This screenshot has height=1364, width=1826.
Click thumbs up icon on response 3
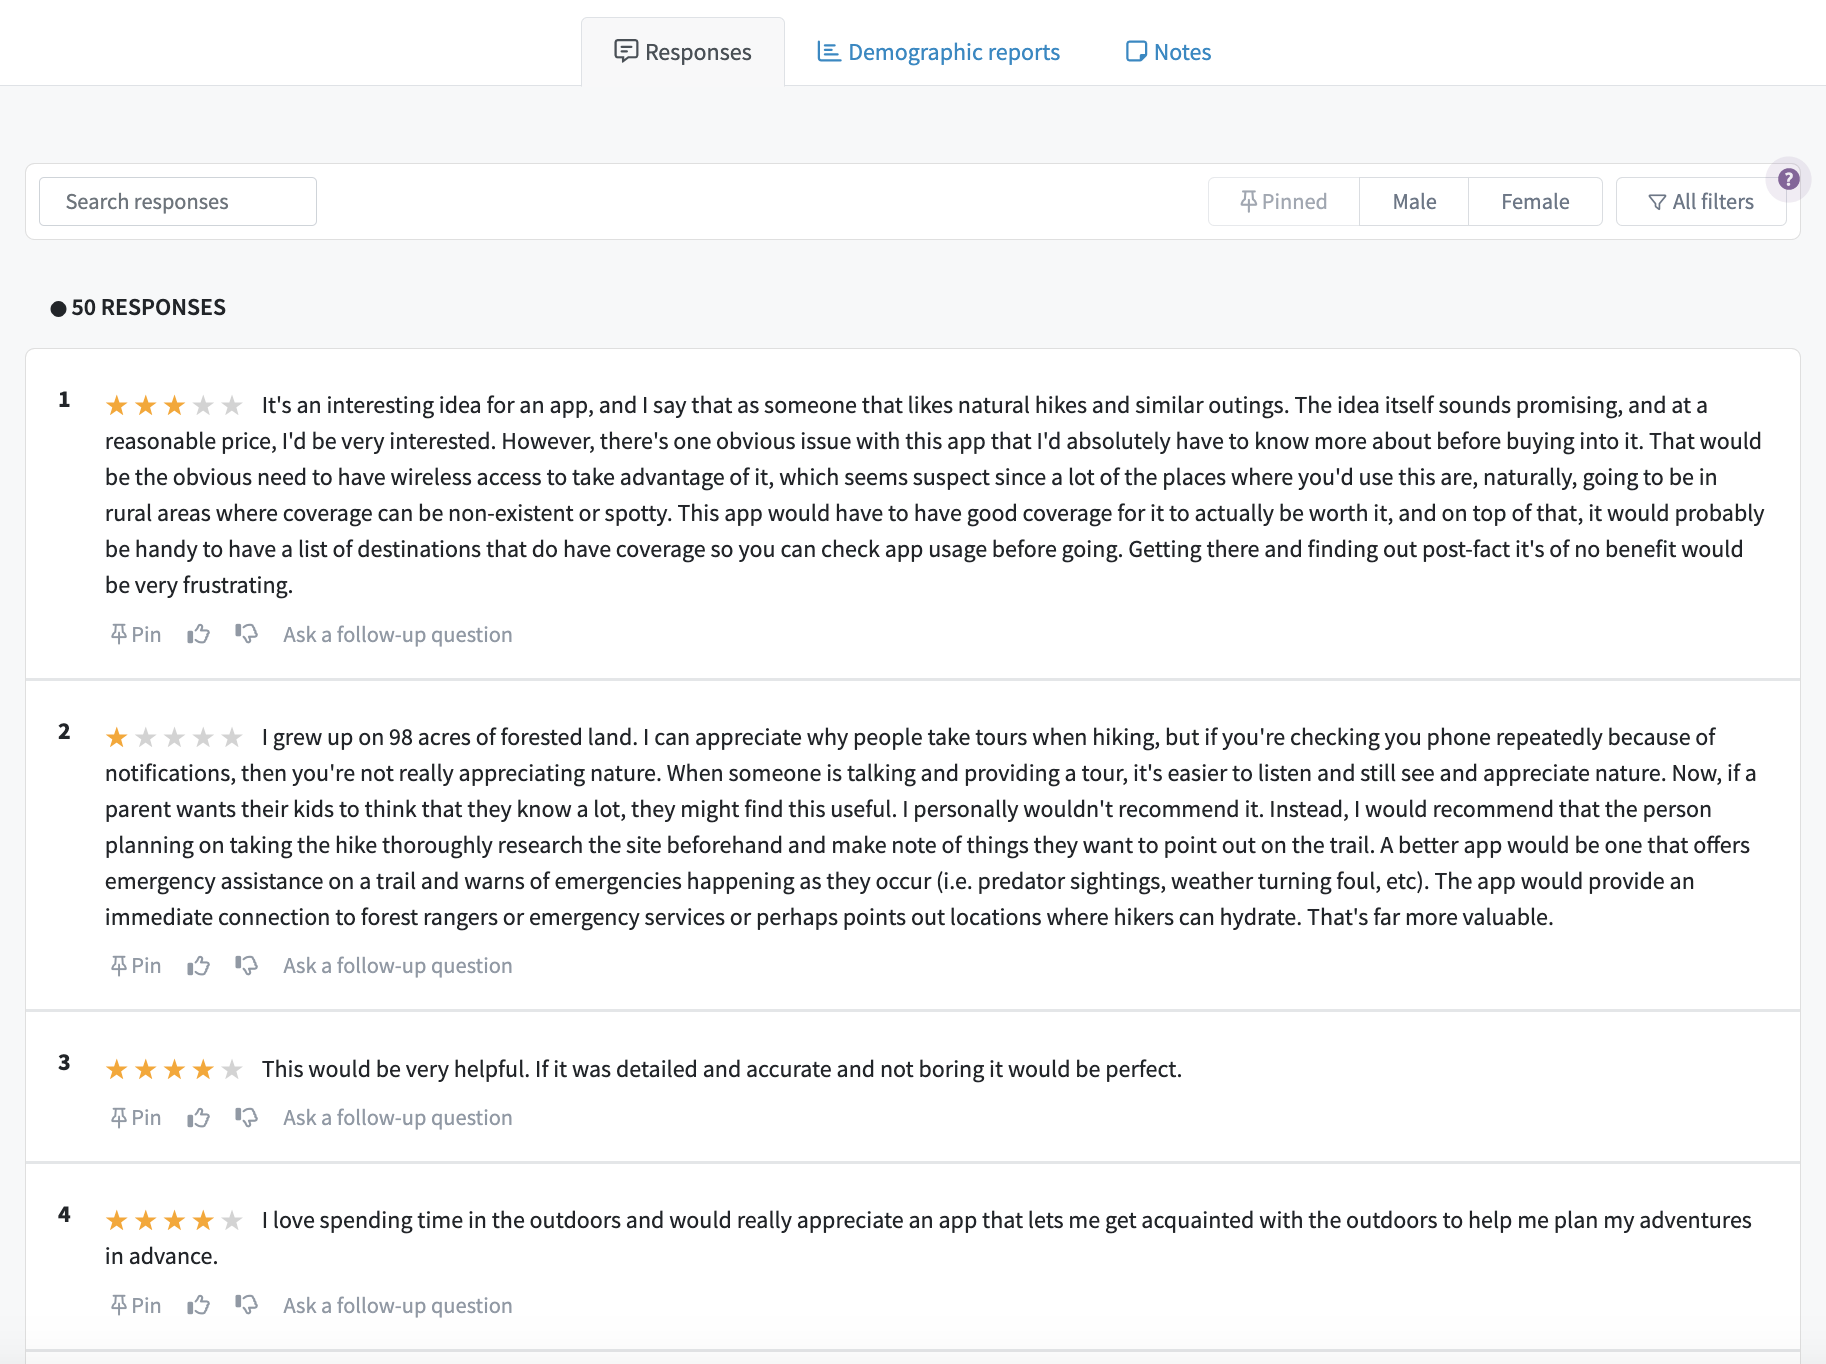pyautogui.click(x=198, y=1117)
